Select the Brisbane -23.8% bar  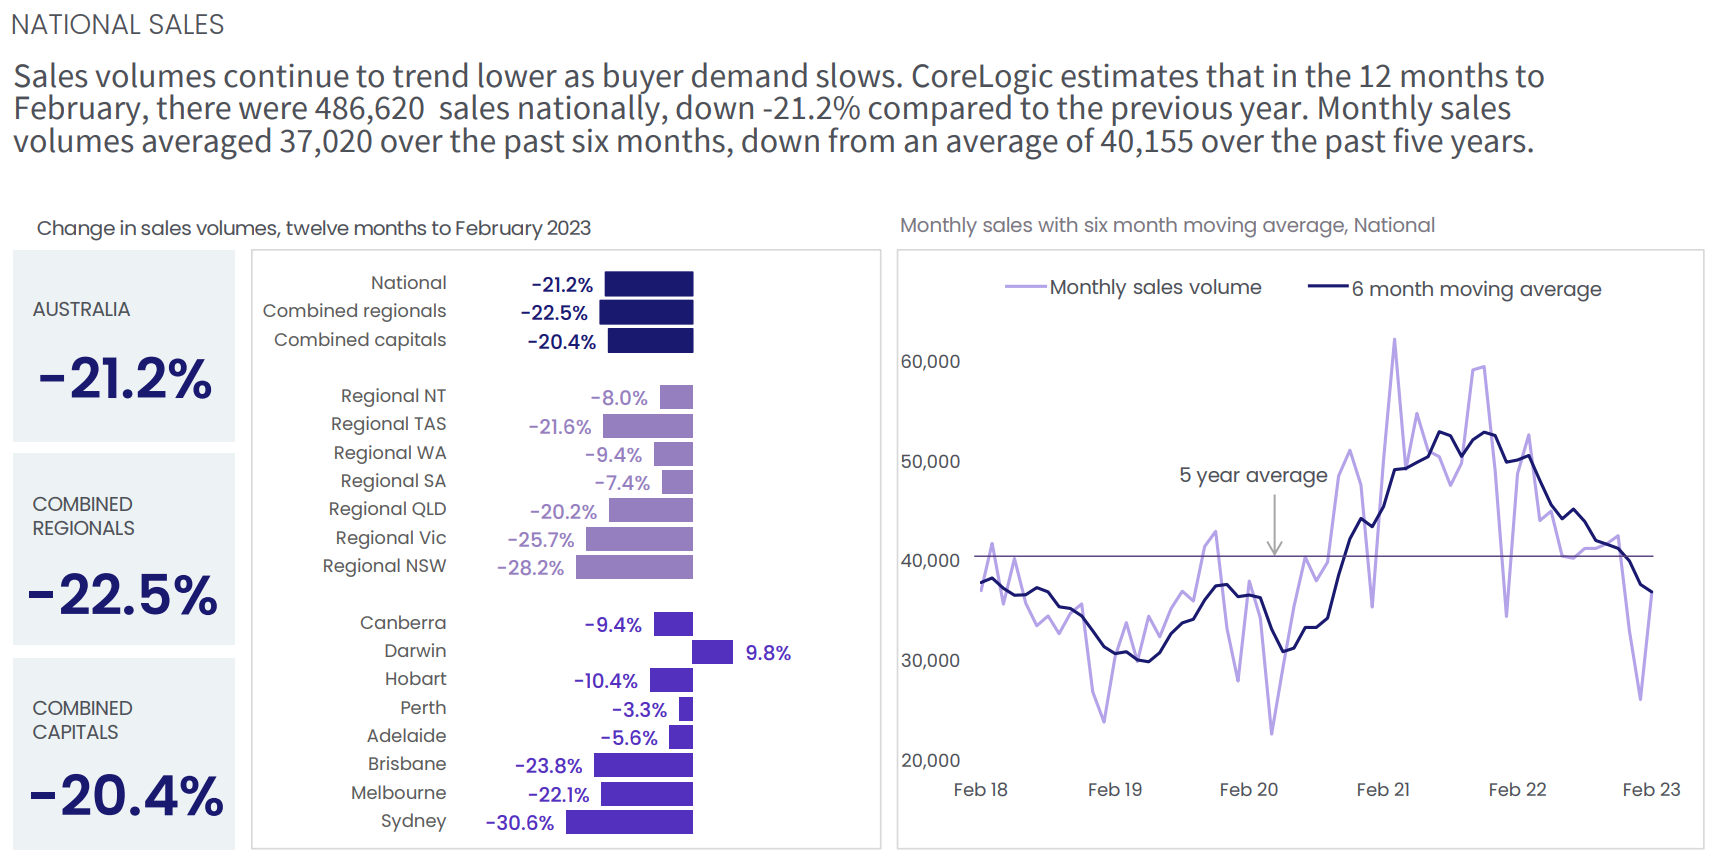click(643, 765)
